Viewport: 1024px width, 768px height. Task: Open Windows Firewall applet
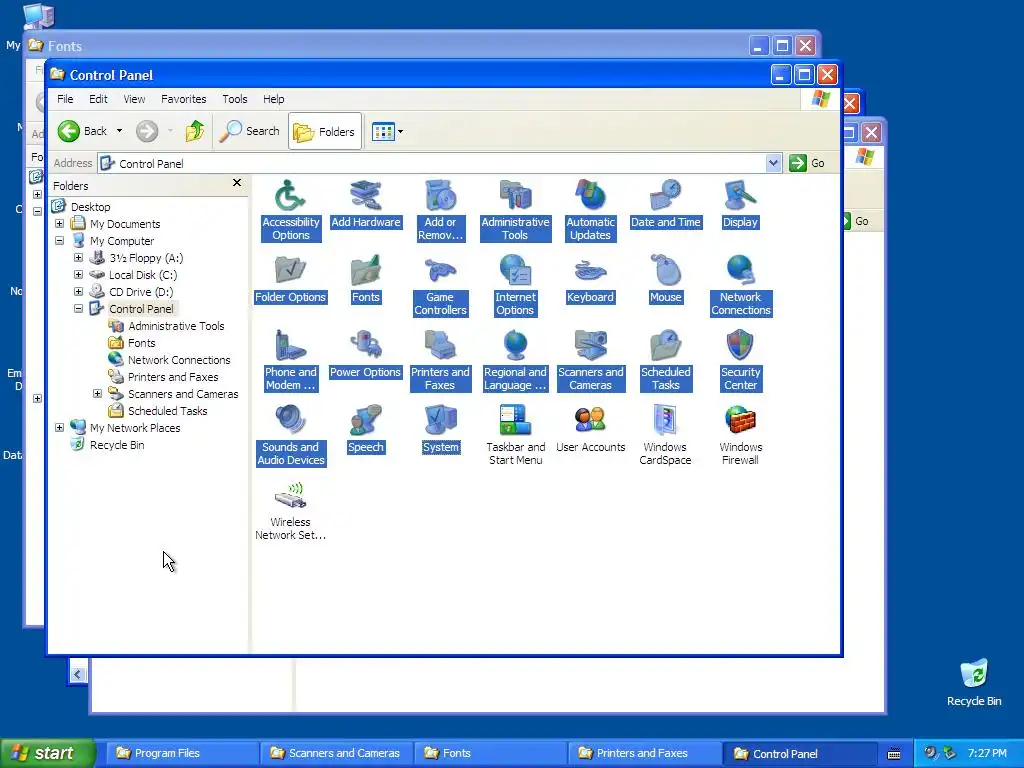[741, 436]
